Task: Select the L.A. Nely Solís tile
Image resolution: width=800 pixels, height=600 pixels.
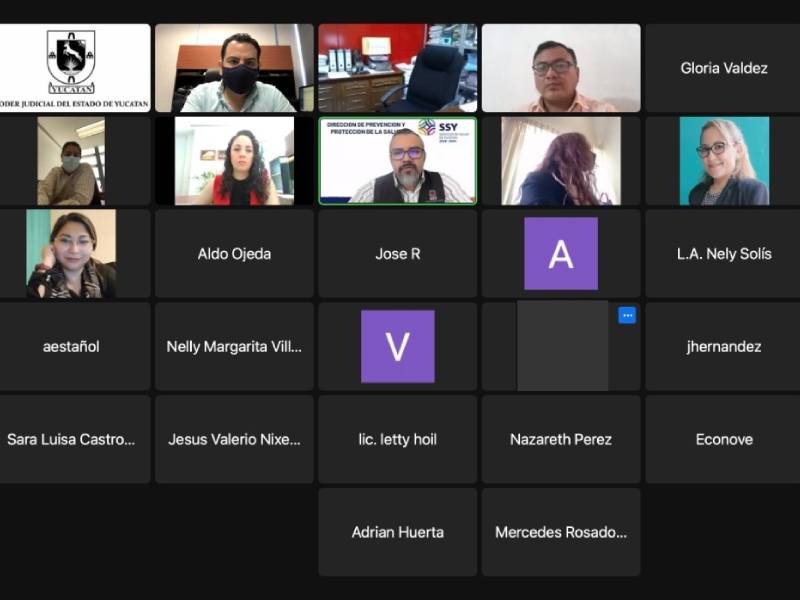Action: coord(724,254)
